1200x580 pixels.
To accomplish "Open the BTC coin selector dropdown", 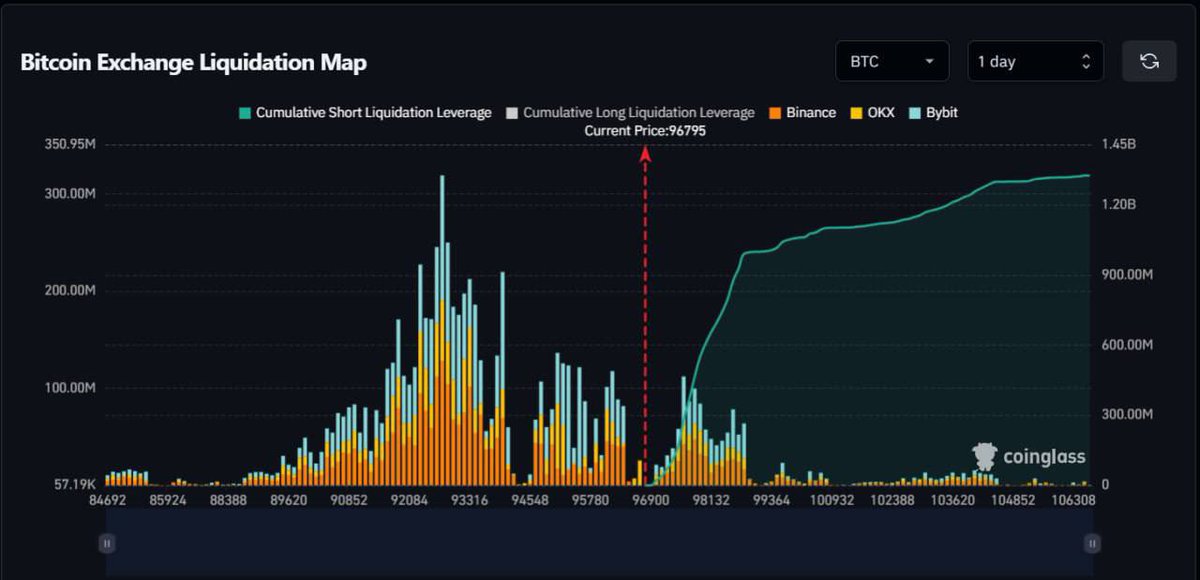I will pos(891,61).
